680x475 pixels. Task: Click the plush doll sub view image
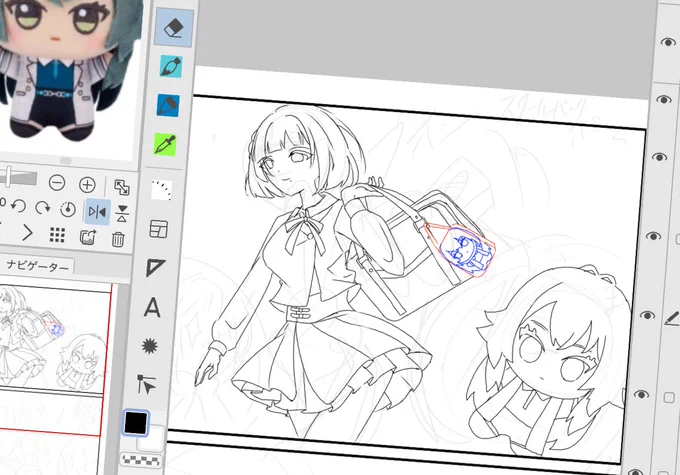pos(65,72)
